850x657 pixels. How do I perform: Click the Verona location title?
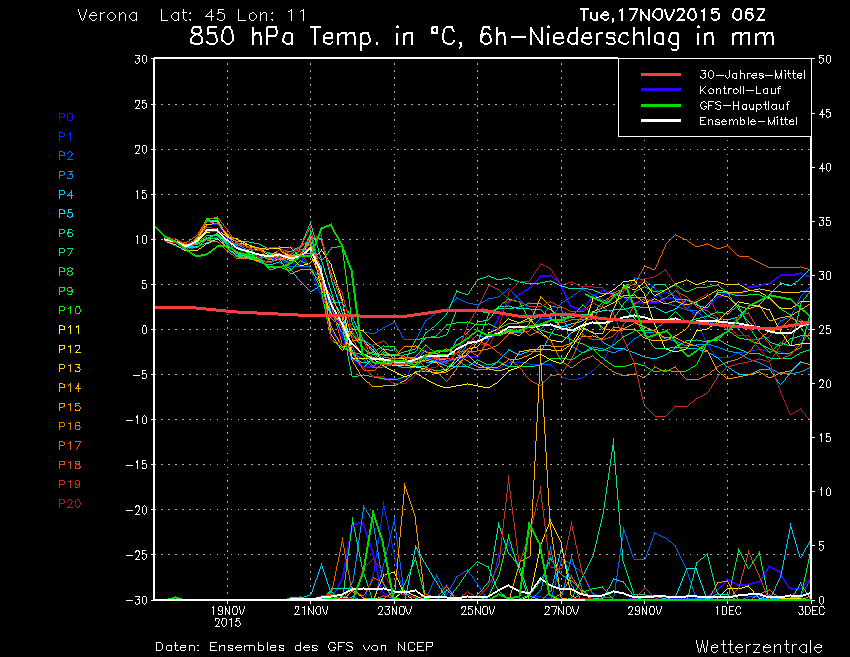(x=108, y=15)
